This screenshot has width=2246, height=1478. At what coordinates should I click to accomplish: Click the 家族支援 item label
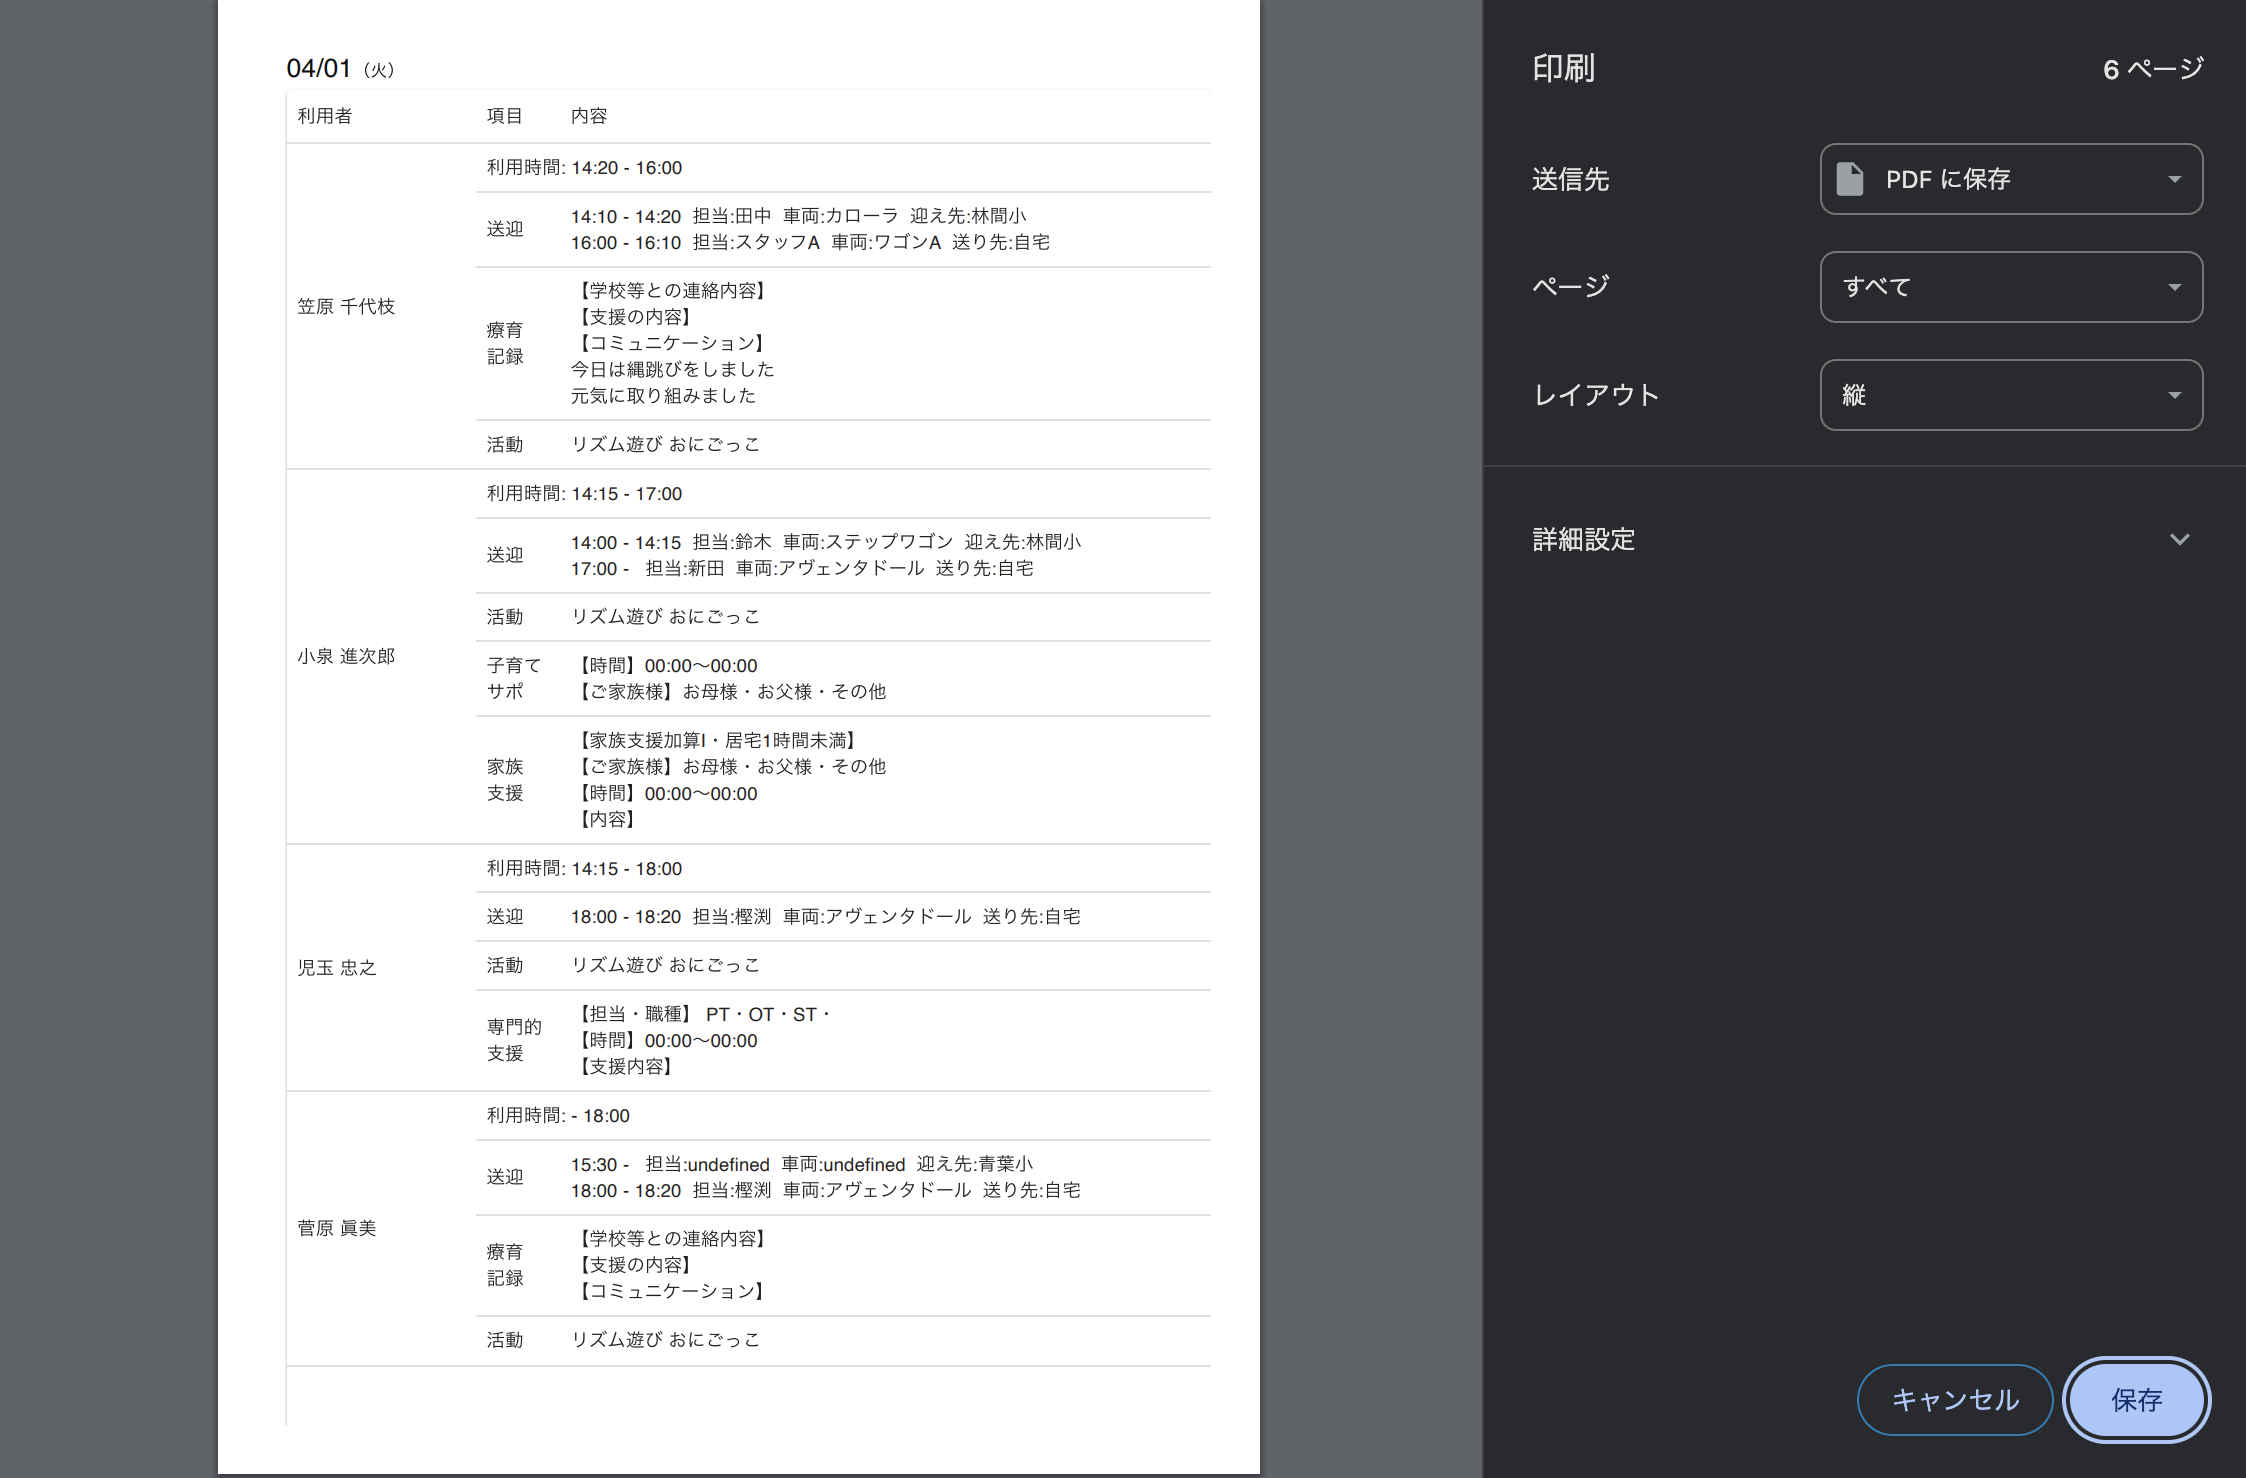tap(505, 780)
